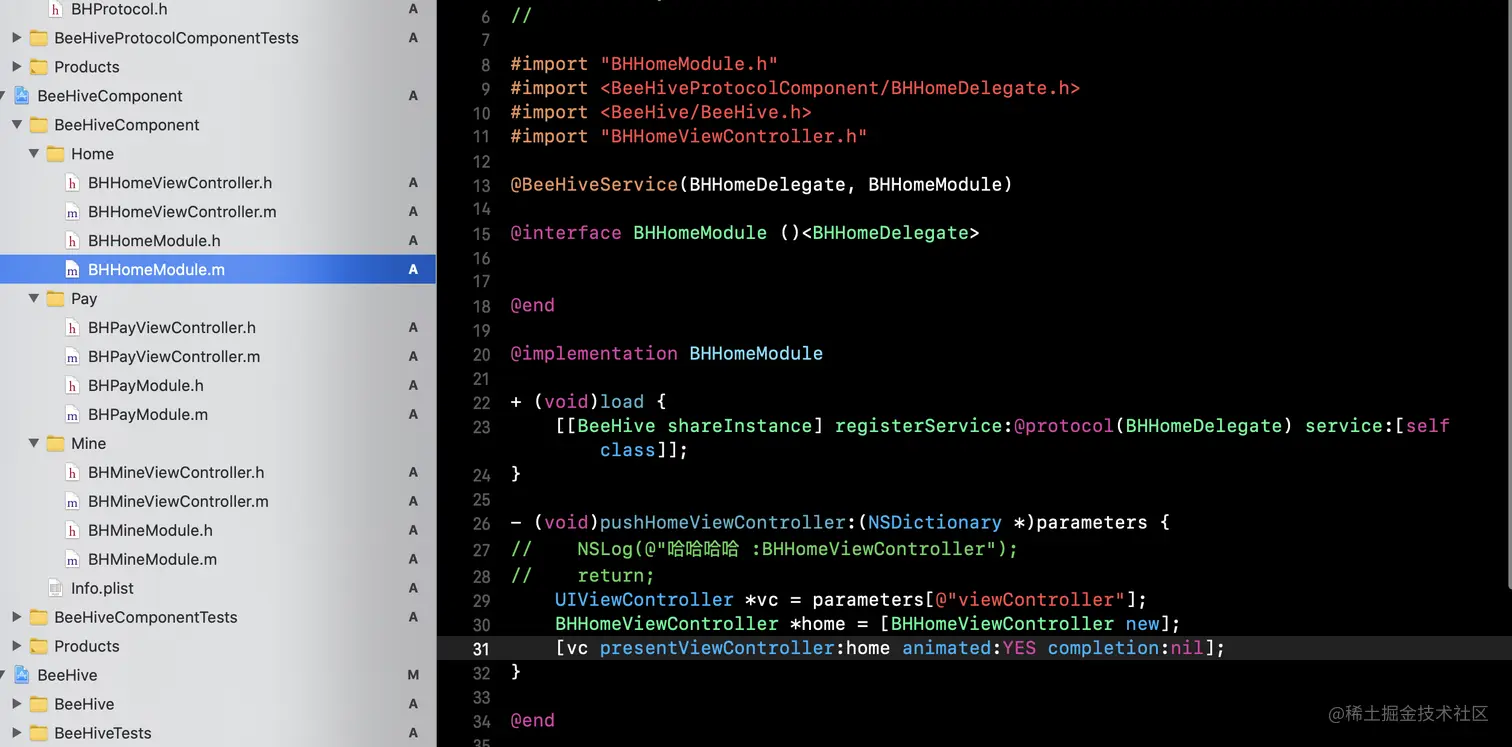This screenshot has width=1512, height=747.
Task: Expand the BeeHiveTests folder
Action: [16, 733]
